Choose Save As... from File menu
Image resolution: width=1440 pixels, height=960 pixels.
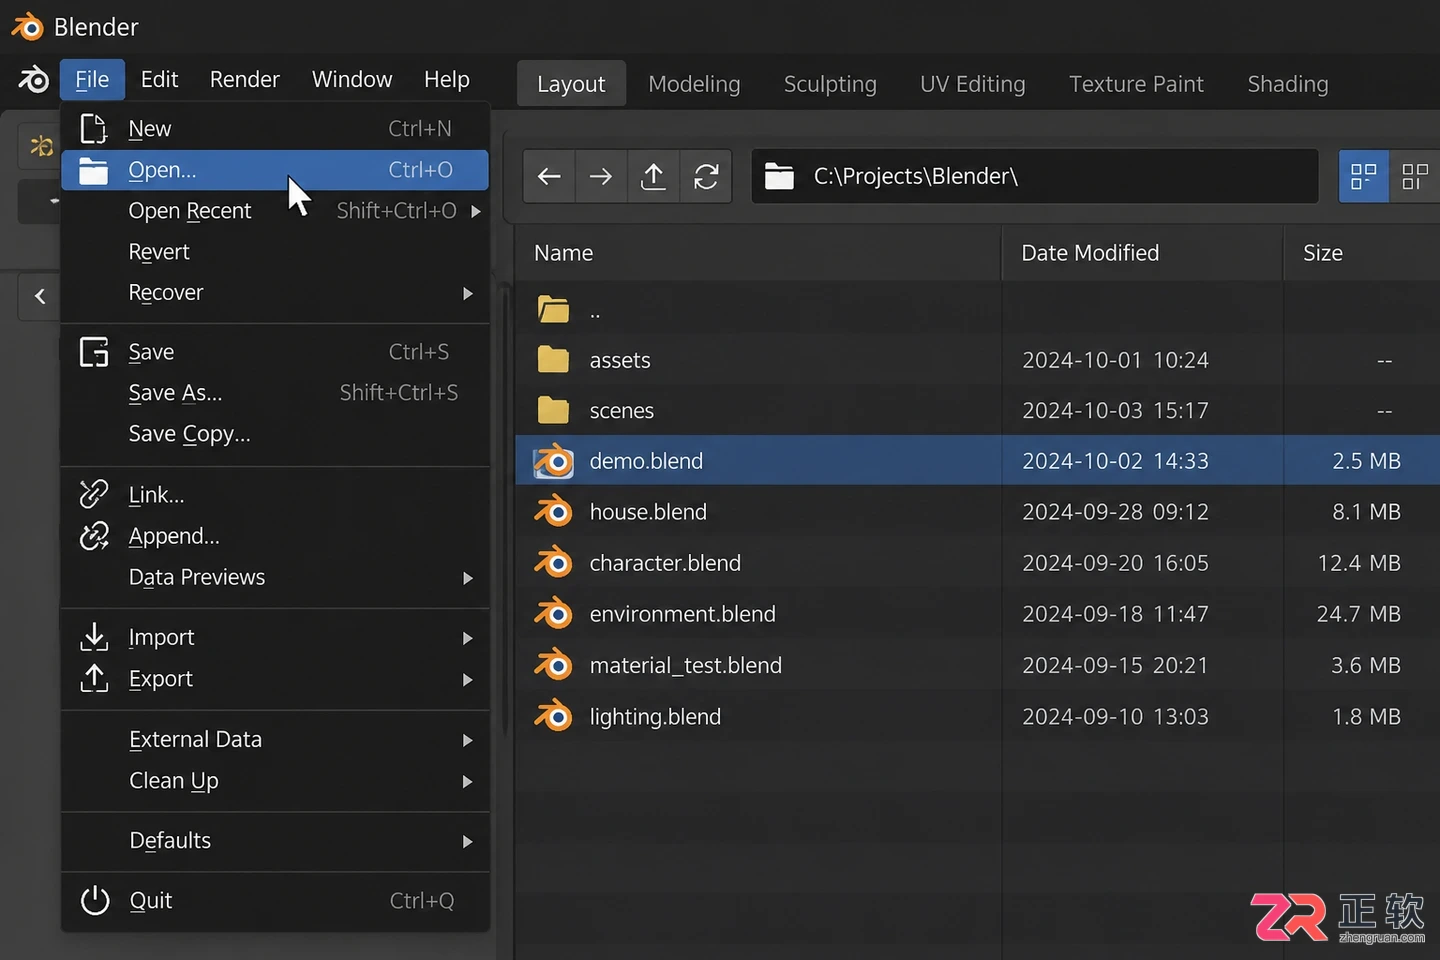click(x=275, y=393)
